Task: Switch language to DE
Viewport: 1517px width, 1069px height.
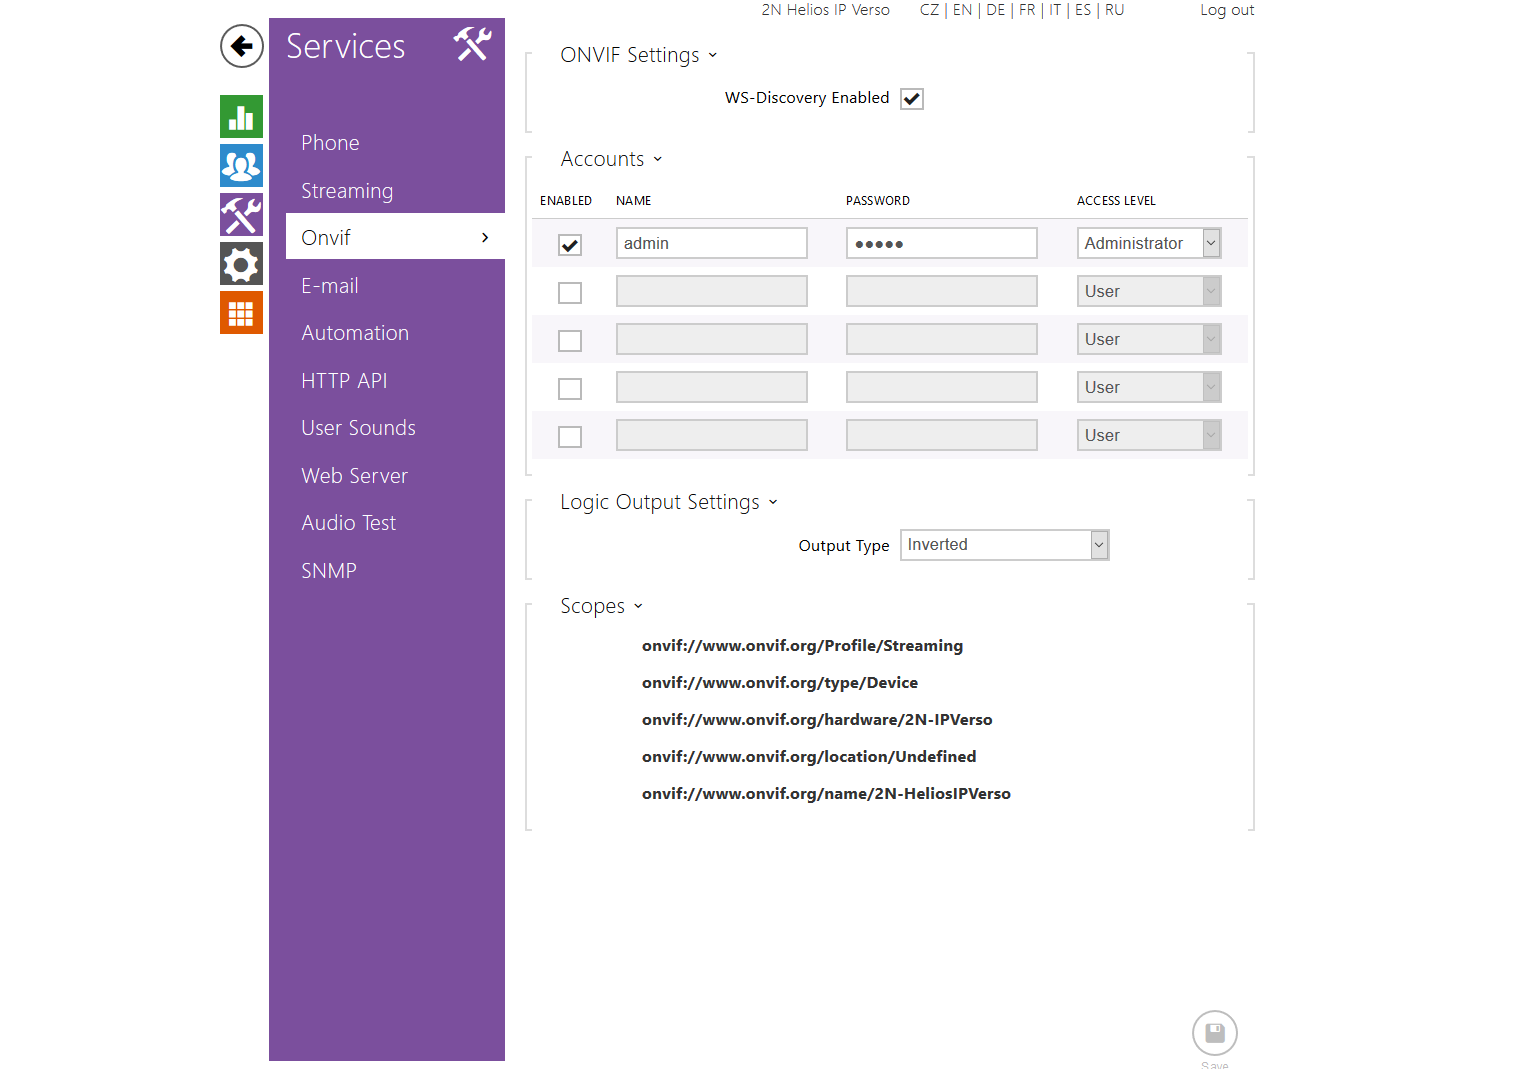Action: click(995, 10)
